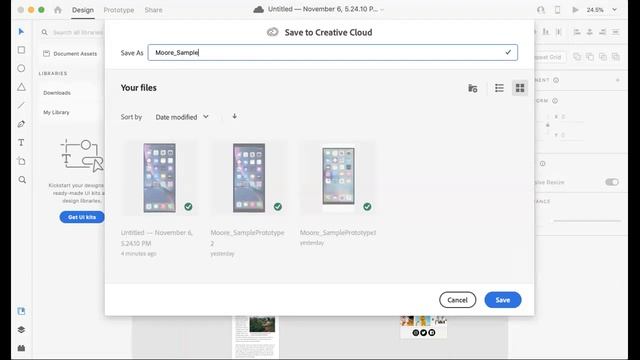This screenshot has height=360, width=640.
Task: Go to the Home screen icon
Action: 58,10
